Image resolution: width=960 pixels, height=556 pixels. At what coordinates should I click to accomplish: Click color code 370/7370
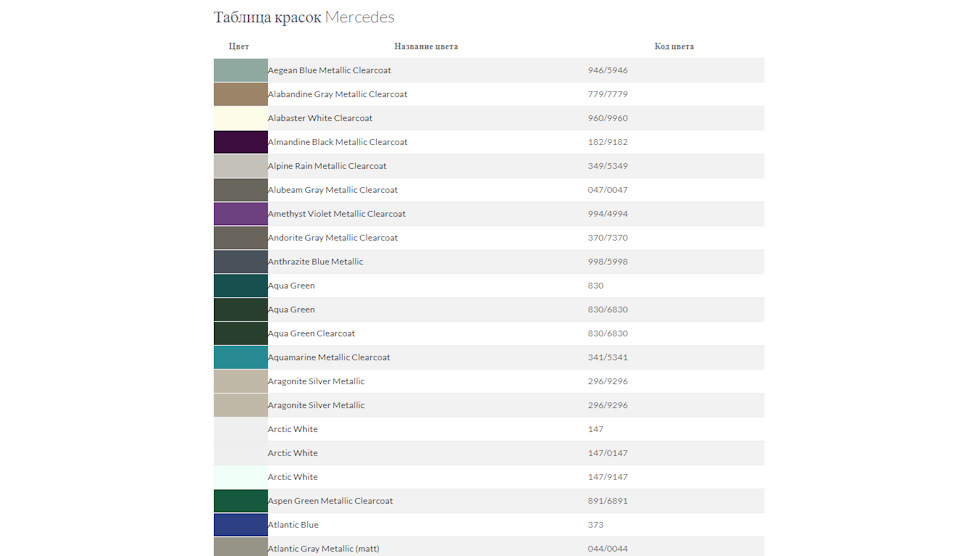pos(608,238)
